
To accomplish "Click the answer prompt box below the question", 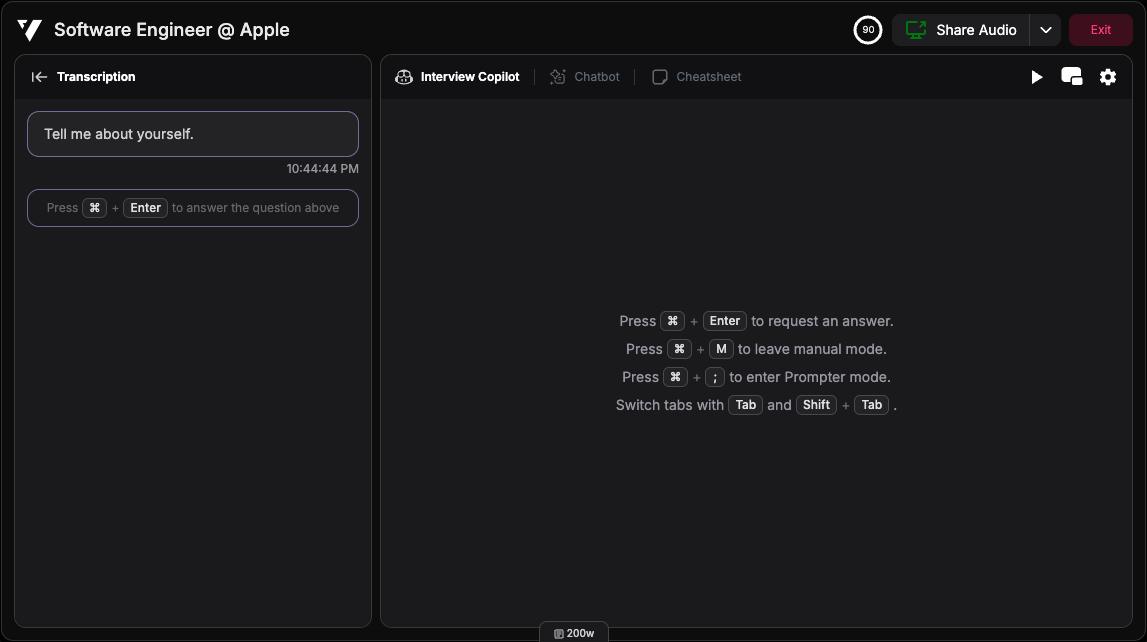I will [x=192, y=207].
